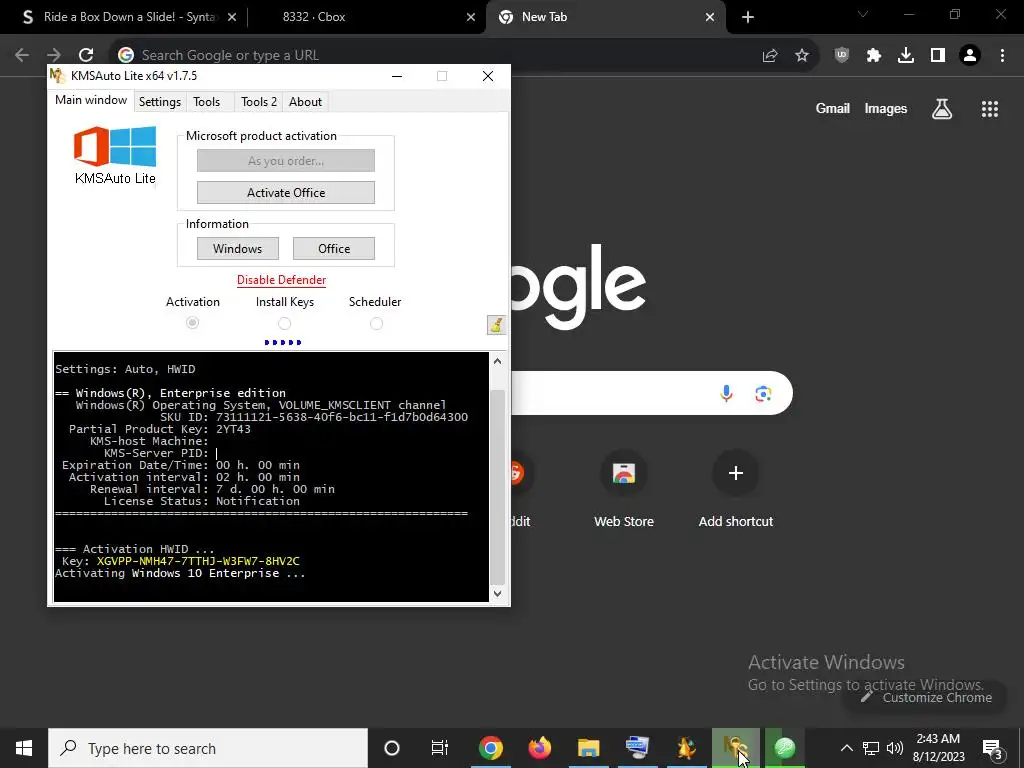Open the volume control in system tray

tap(895, 748)
